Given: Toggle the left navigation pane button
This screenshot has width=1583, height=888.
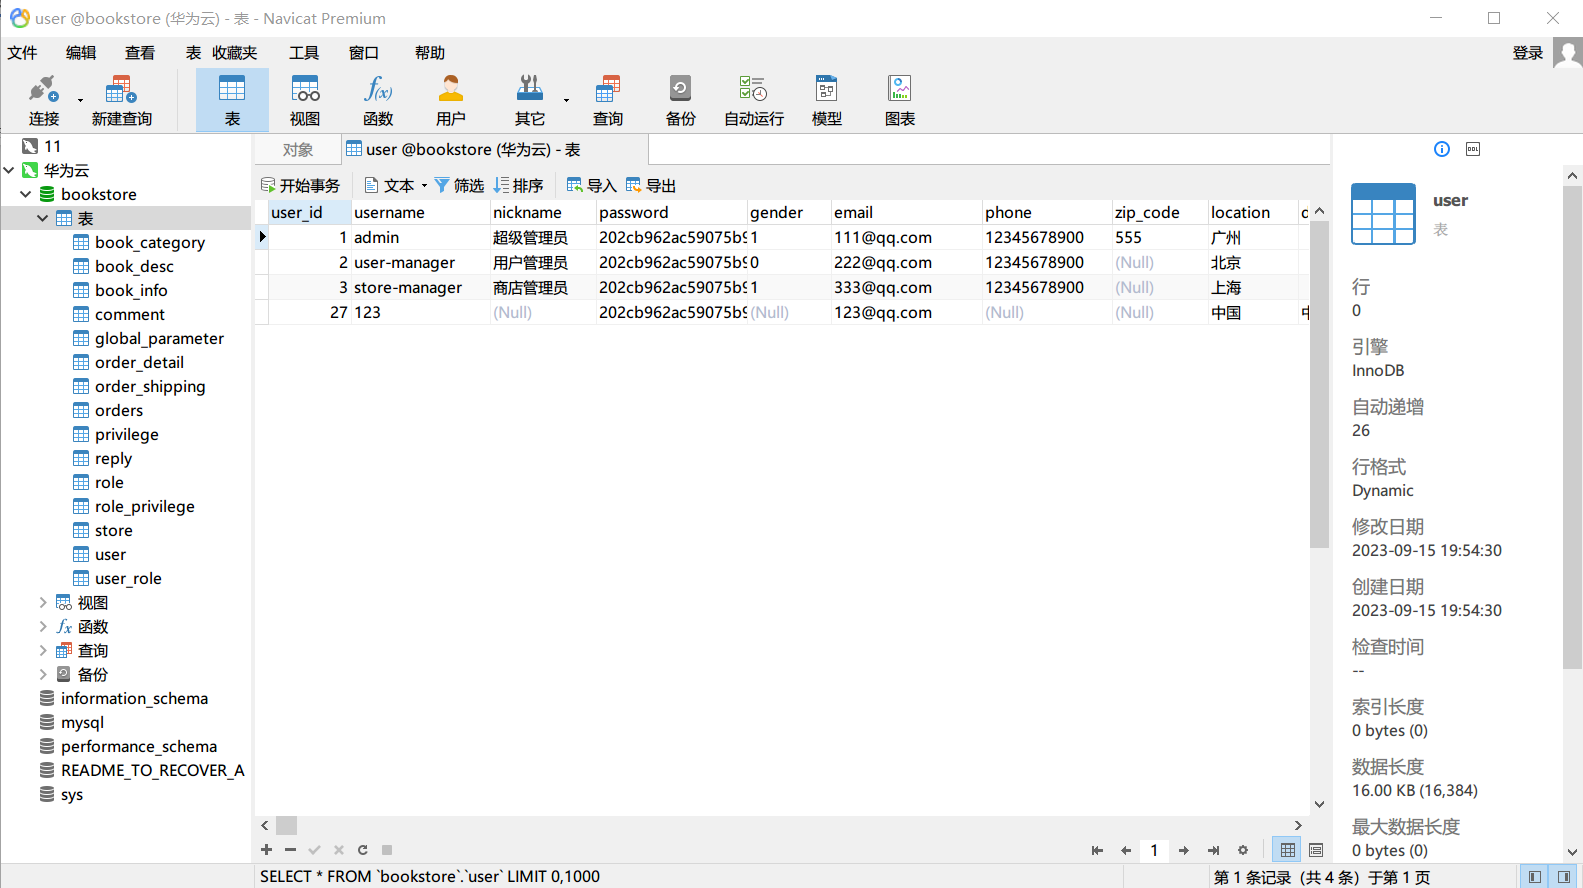Looking at the screenshot, I should (1534, 876).
